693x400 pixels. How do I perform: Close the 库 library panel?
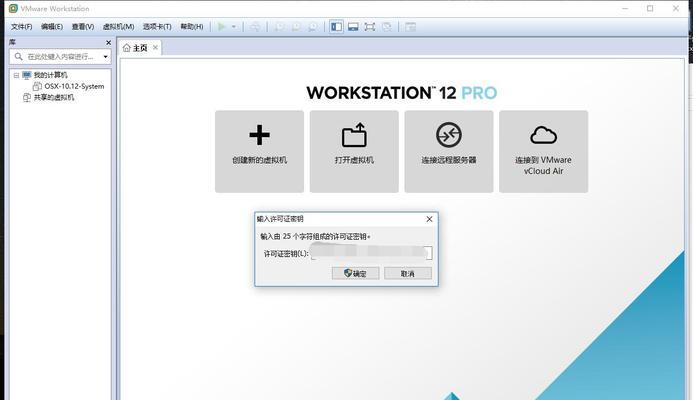tap(108, 42)
